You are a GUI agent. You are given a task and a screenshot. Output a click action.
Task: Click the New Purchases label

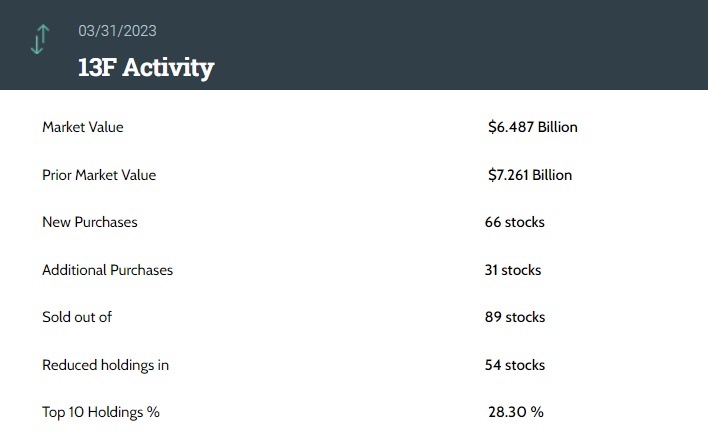(x=90, y=222)
